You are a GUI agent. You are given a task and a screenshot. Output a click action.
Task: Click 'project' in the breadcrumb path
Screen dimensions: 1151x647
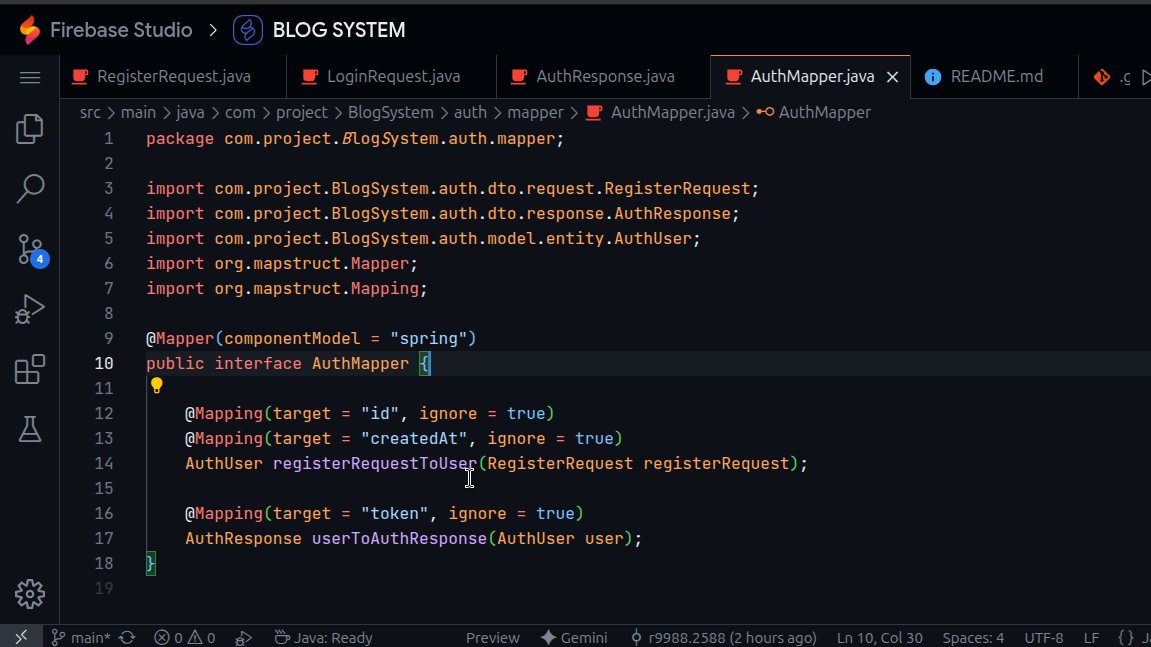tap(302, 112)
